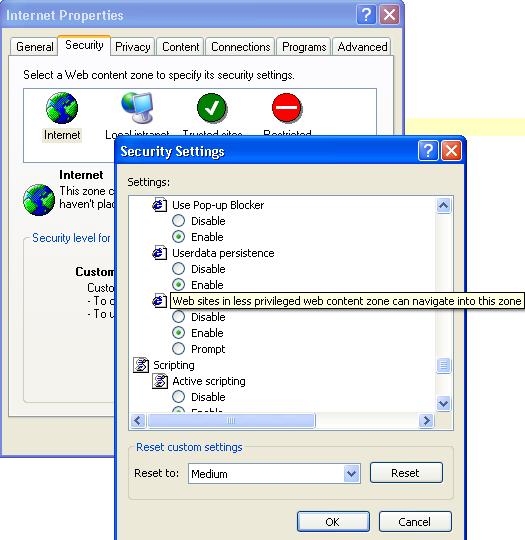Viewport: 525px width, 540px height.
Task: Click the vertical scrollbar thumb in settings list
Action: click(443, 365)
